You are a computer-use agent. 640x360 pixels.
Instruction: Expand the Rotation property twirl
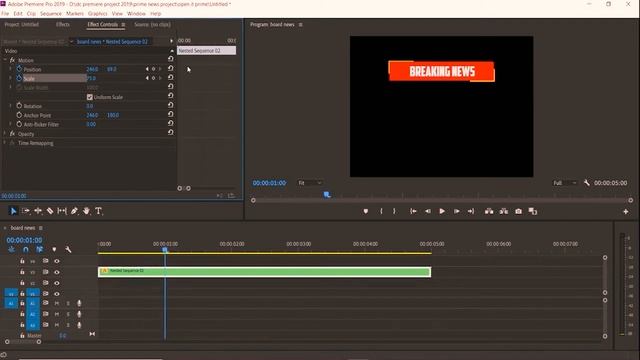[11, 106]
